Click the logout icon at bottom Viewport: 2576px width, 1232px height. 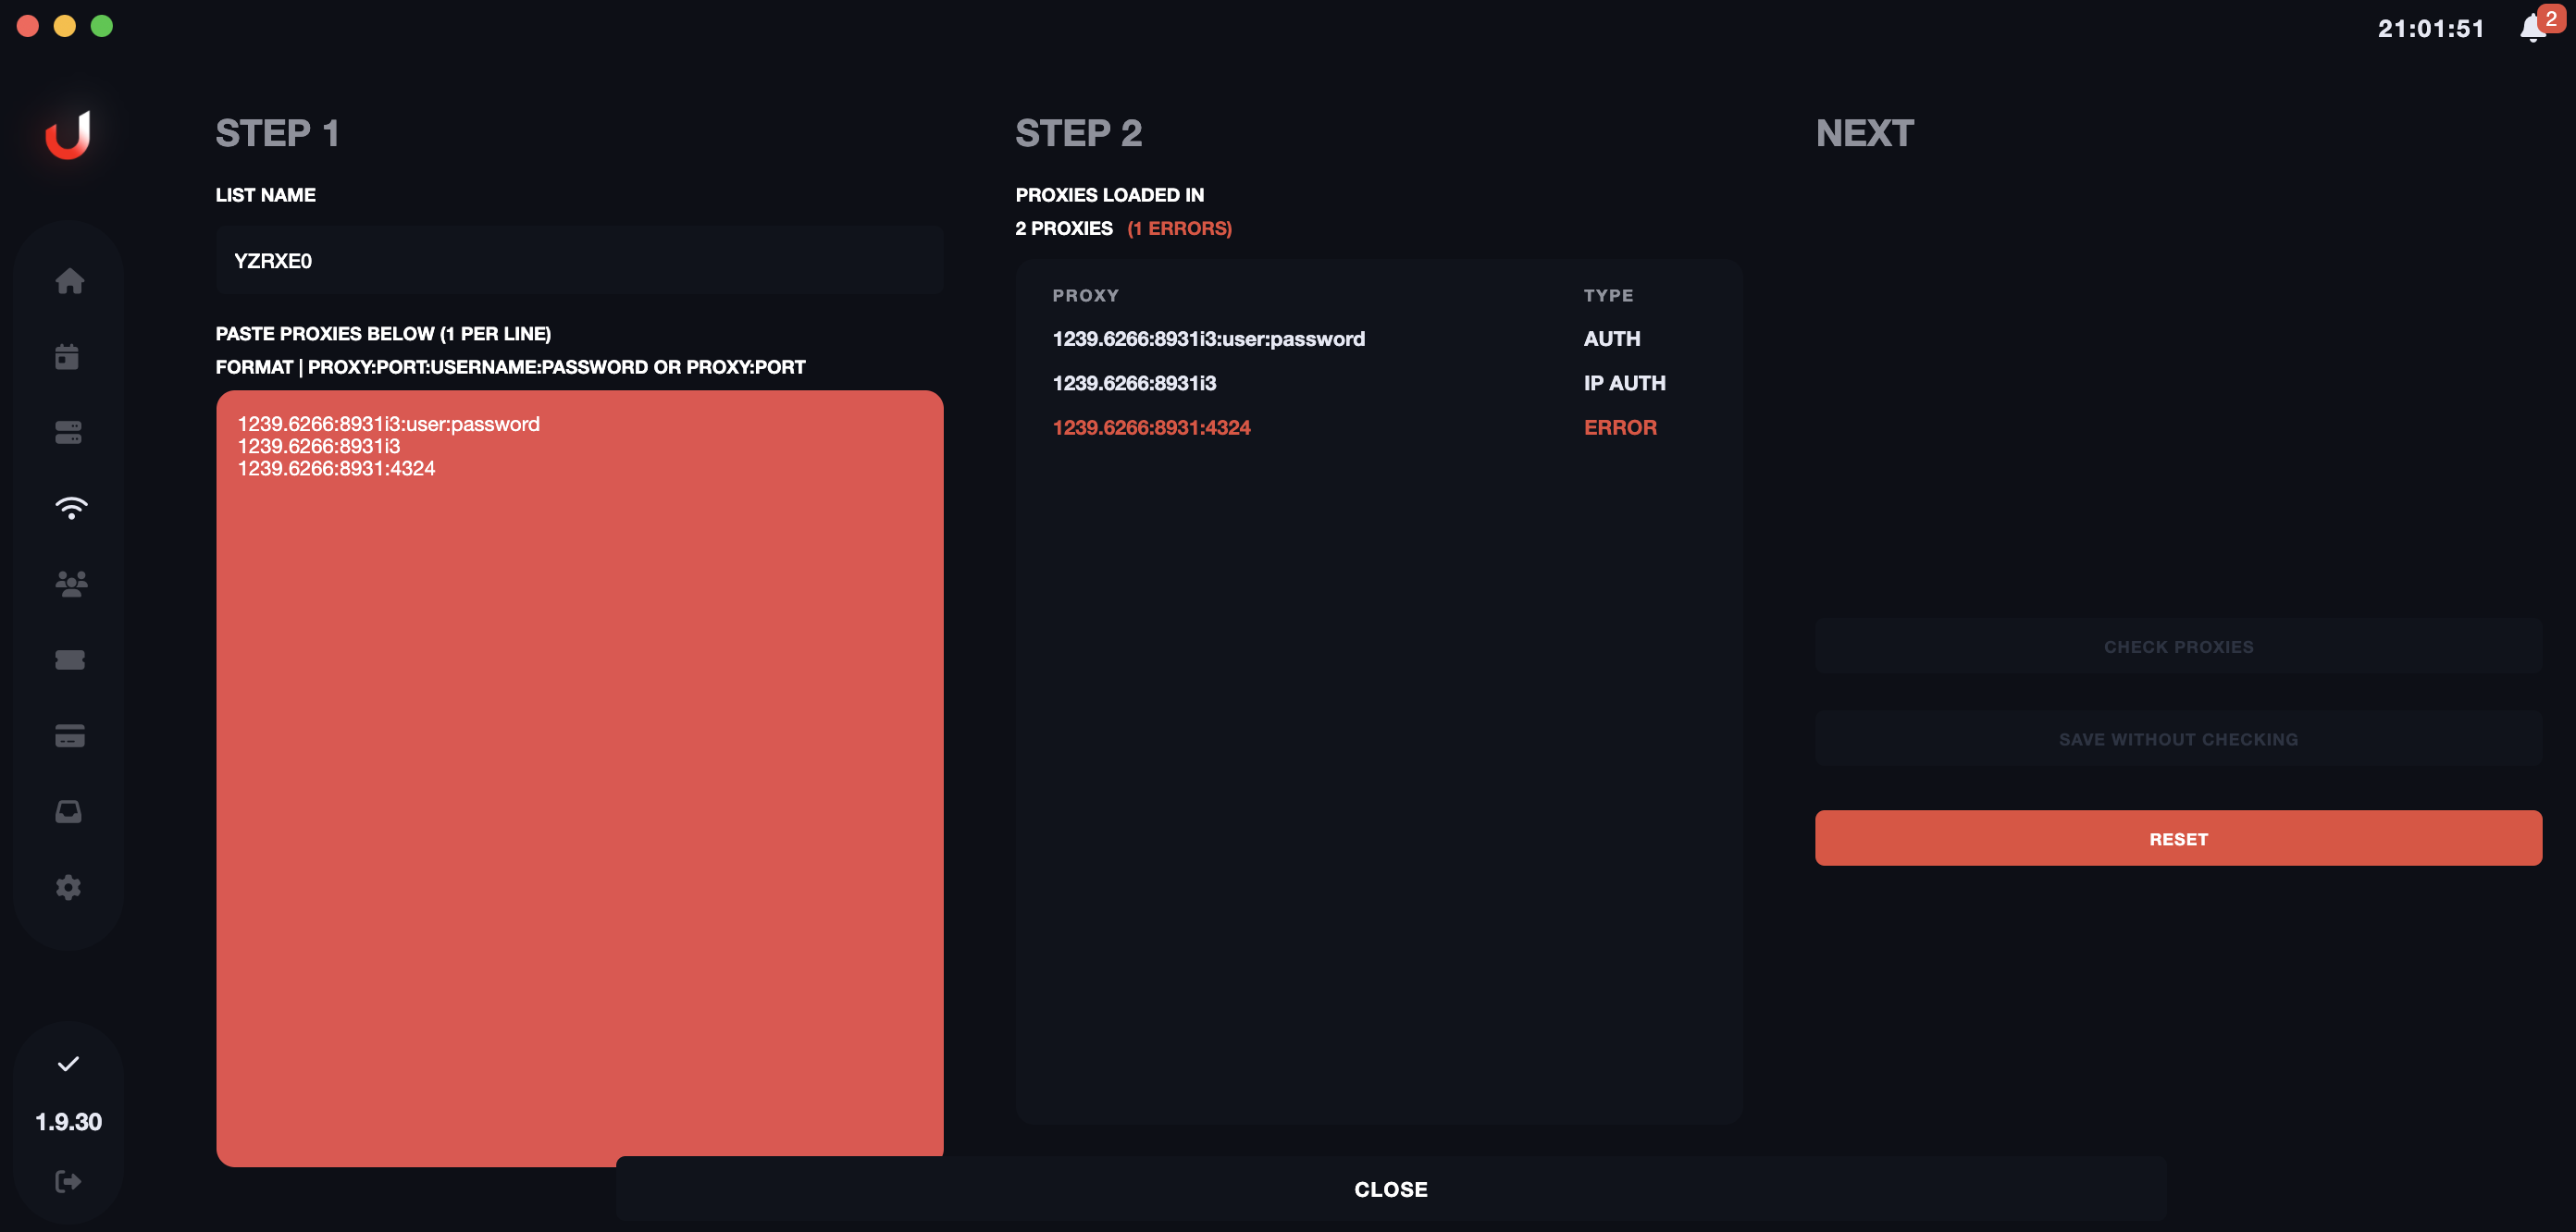(68, 1182)
